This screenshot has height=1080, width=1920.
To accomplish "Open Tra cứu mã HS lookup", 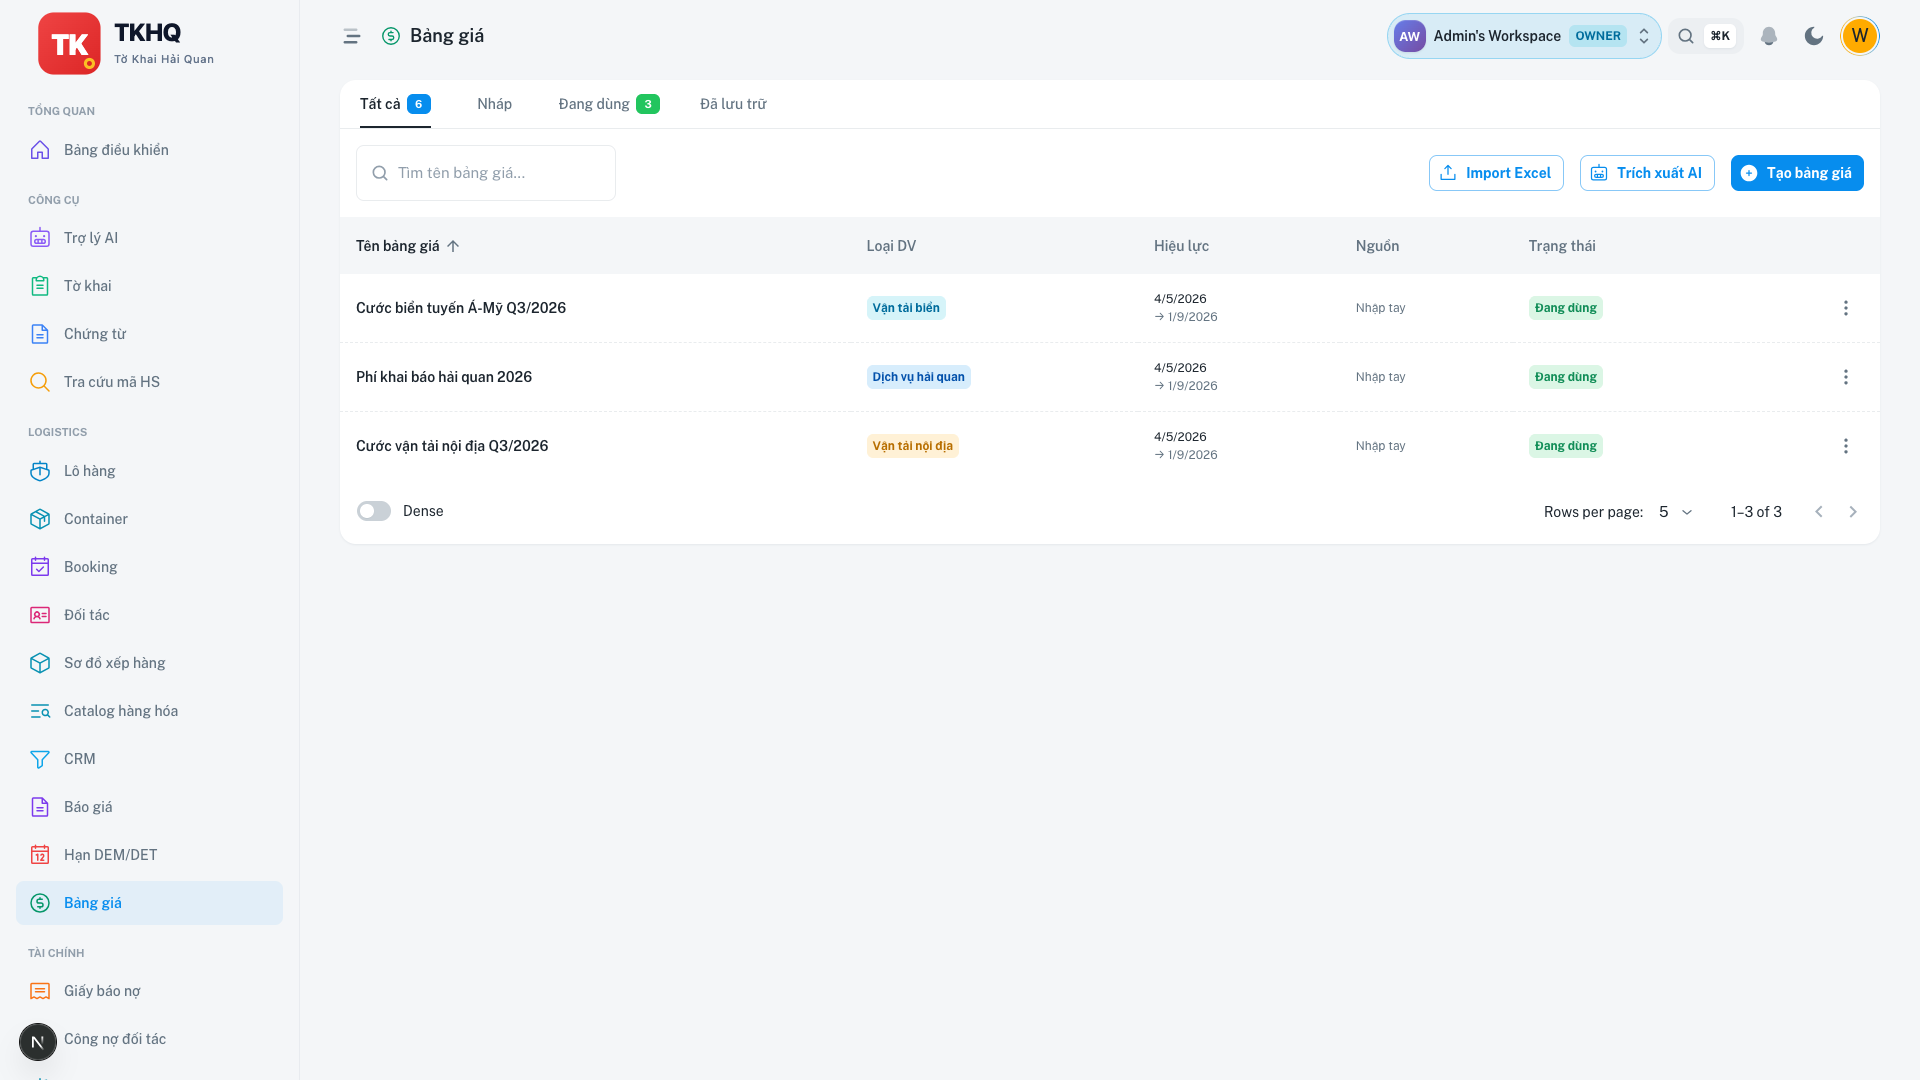I will (x=149, y=382).
